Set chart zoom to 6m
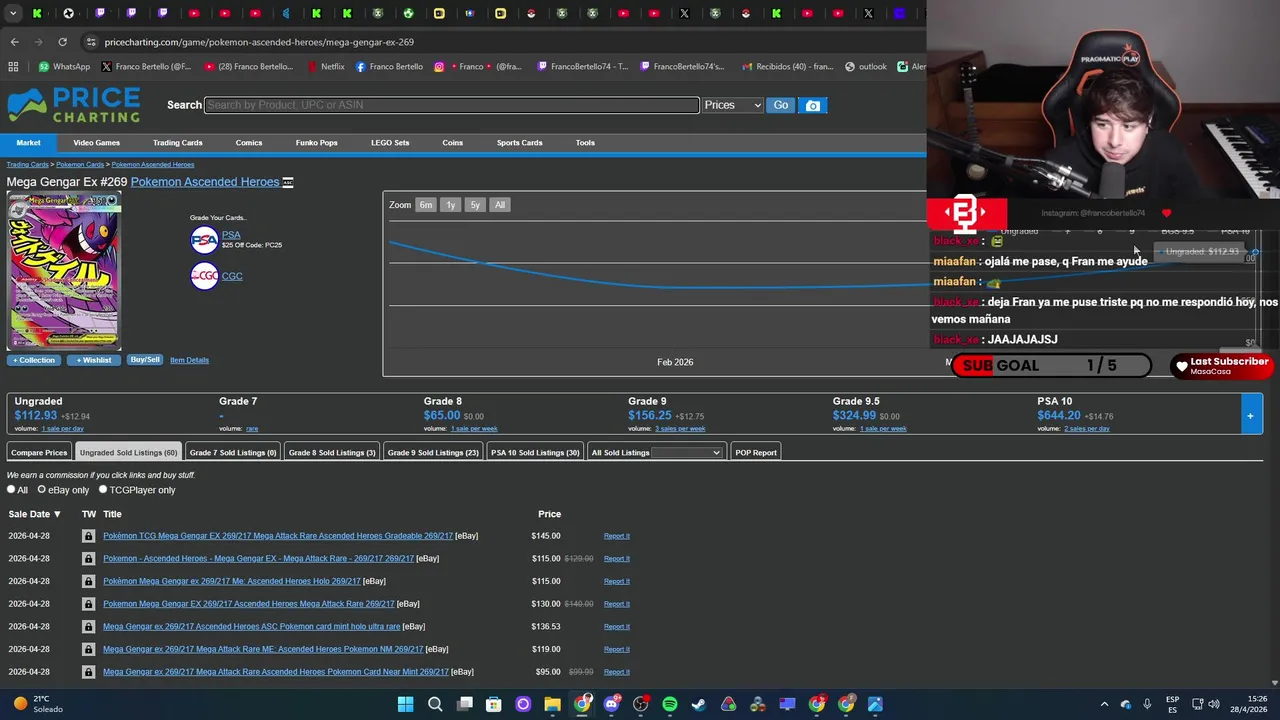This screenshot has width=1280, height=720. point(426,205)
